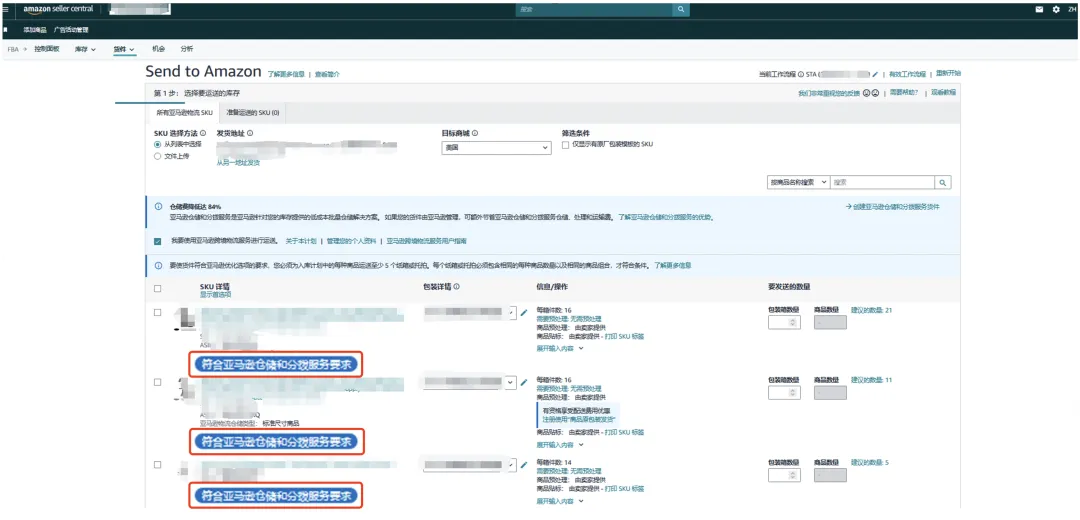Image resolution: width=1080 pixels, height=520 pixels.
Task: Click into the product 搜索 text field
Action: tap(881, 183)
